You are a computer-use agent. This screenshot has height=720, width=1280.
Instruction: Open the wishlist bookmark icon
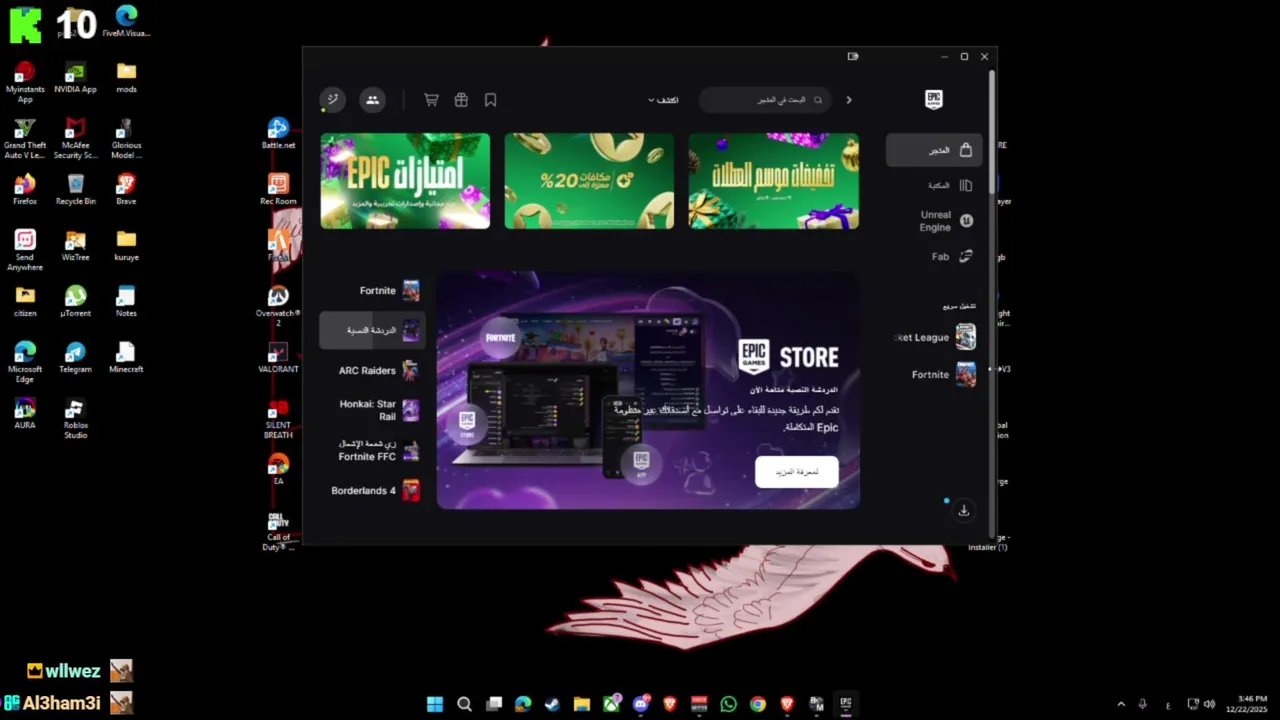(x=490, y=100)
